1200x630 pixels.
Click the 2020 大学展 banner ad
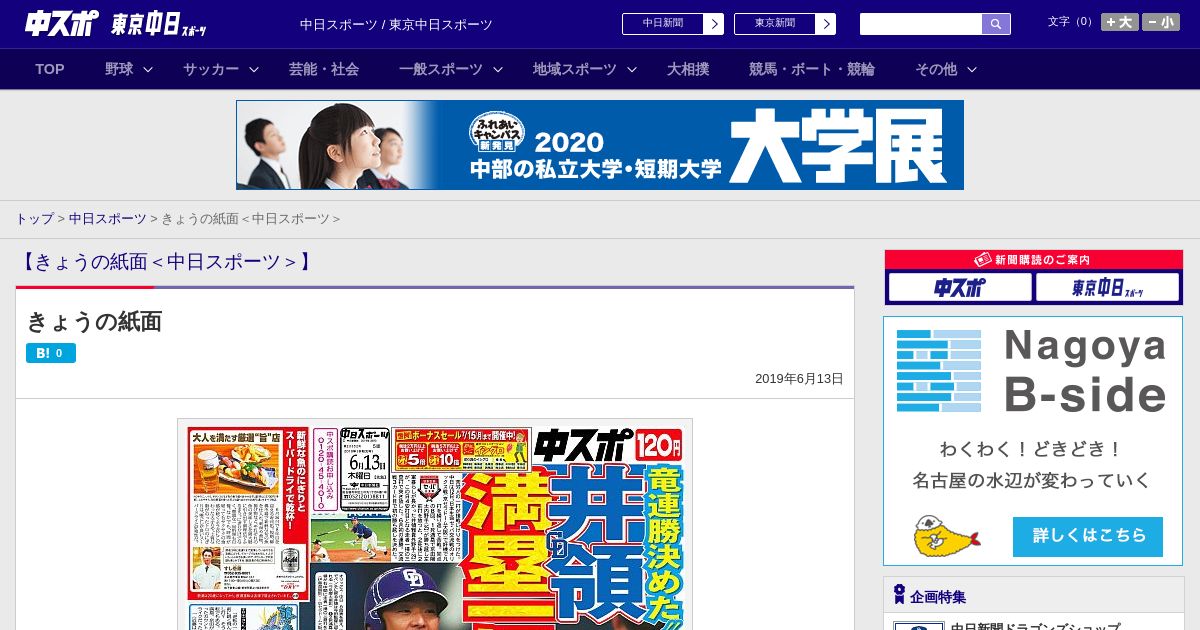pos(600,145)
